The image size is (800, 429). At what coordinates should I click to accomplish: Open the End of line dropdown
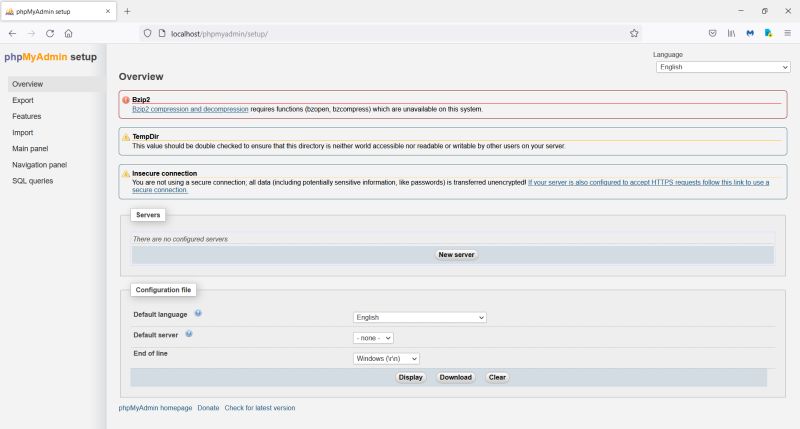pos(386,359)
